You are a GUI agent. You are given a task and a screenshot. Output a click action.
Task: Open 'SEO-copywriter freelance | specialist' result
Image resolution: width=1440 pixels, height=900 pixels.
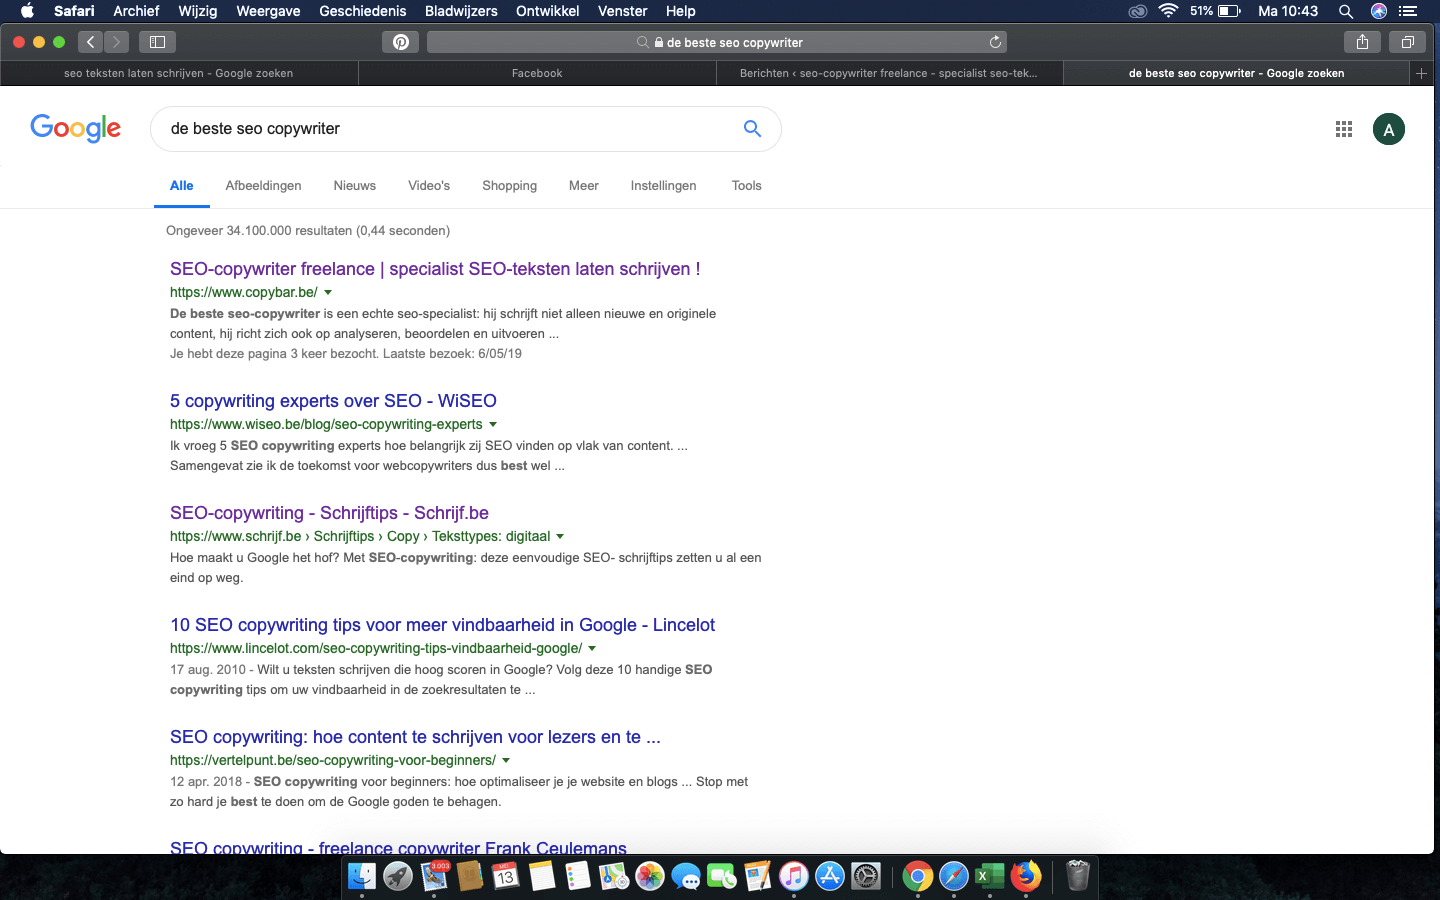click(x=435, y=269)
